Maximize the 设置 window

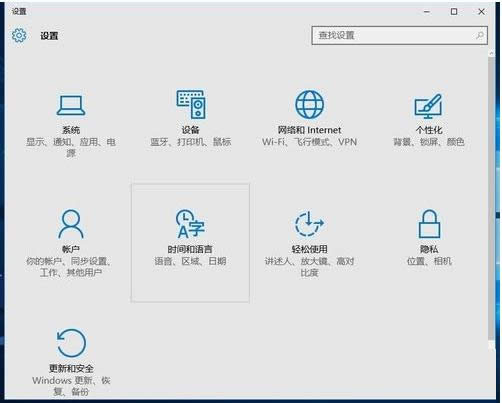pos(454,12)
